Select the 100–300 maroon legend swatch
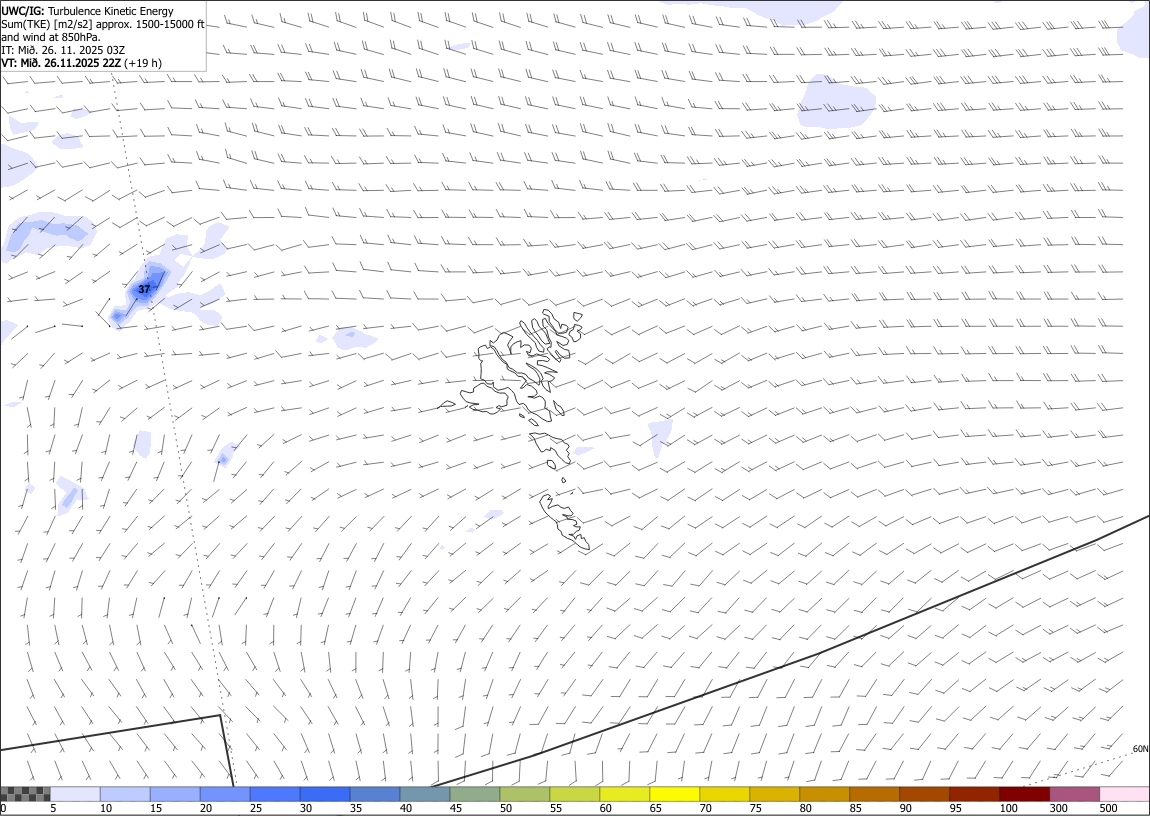This screenshot has width=1150, height=816. click(1024, 794)
